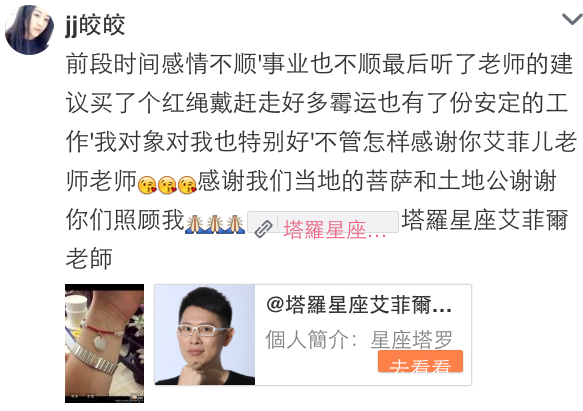Click the line mentioning 菩萨和土地公
583x411 pixels.
(311, 181)
